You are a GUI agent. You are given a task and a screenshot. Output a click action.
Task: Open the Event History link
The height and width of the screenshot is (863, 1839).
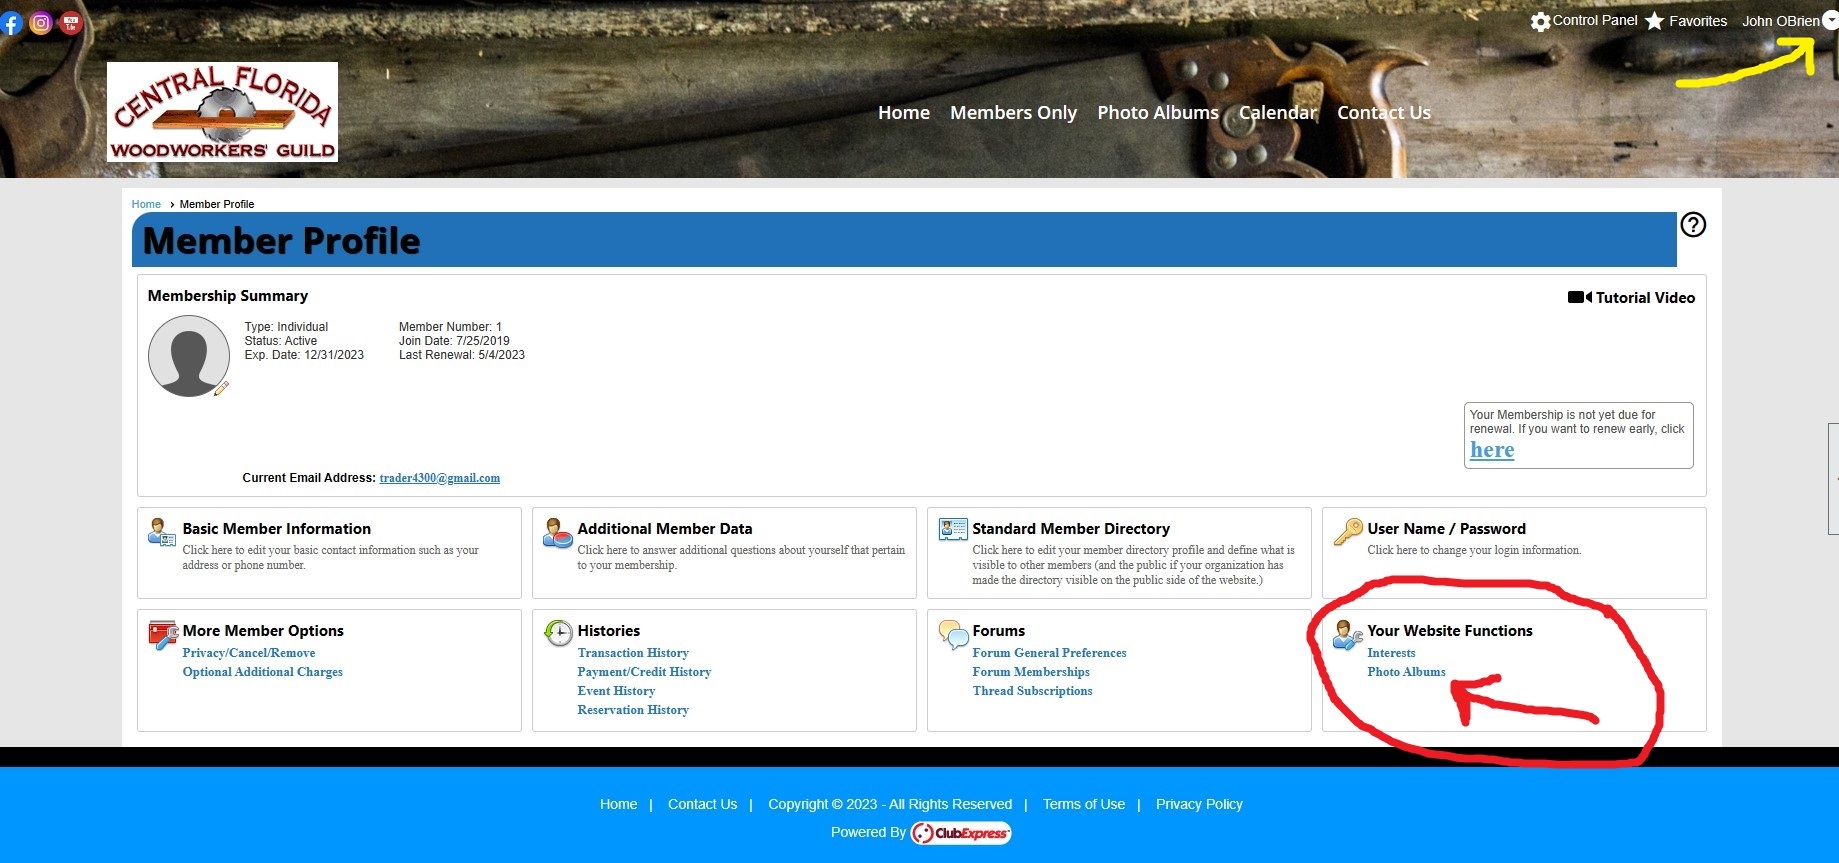pos(616,691)
